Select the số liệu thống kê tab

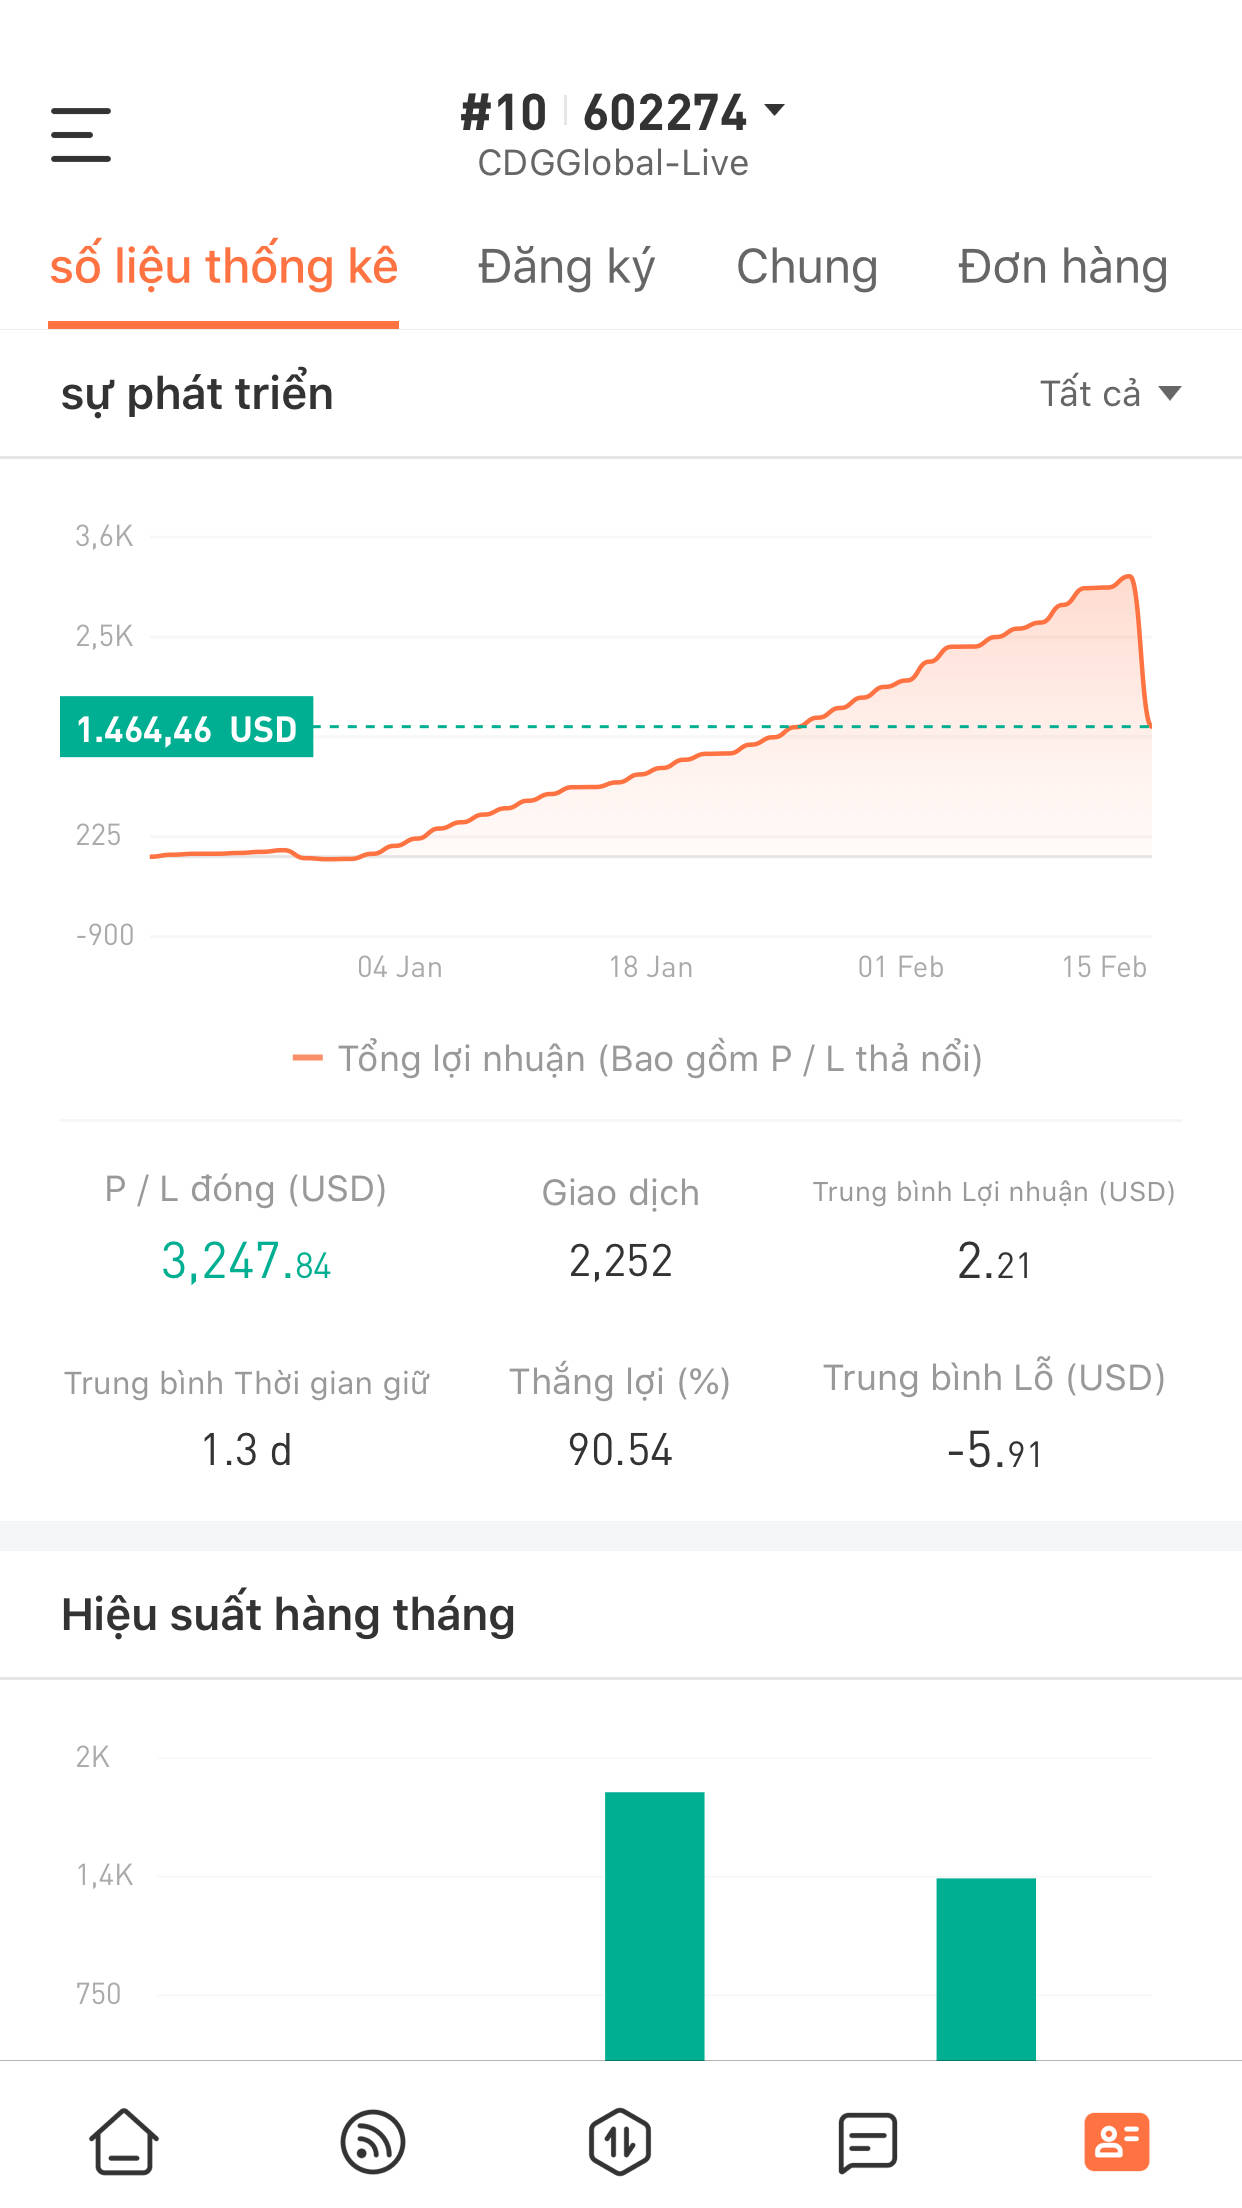click(224, 267)
